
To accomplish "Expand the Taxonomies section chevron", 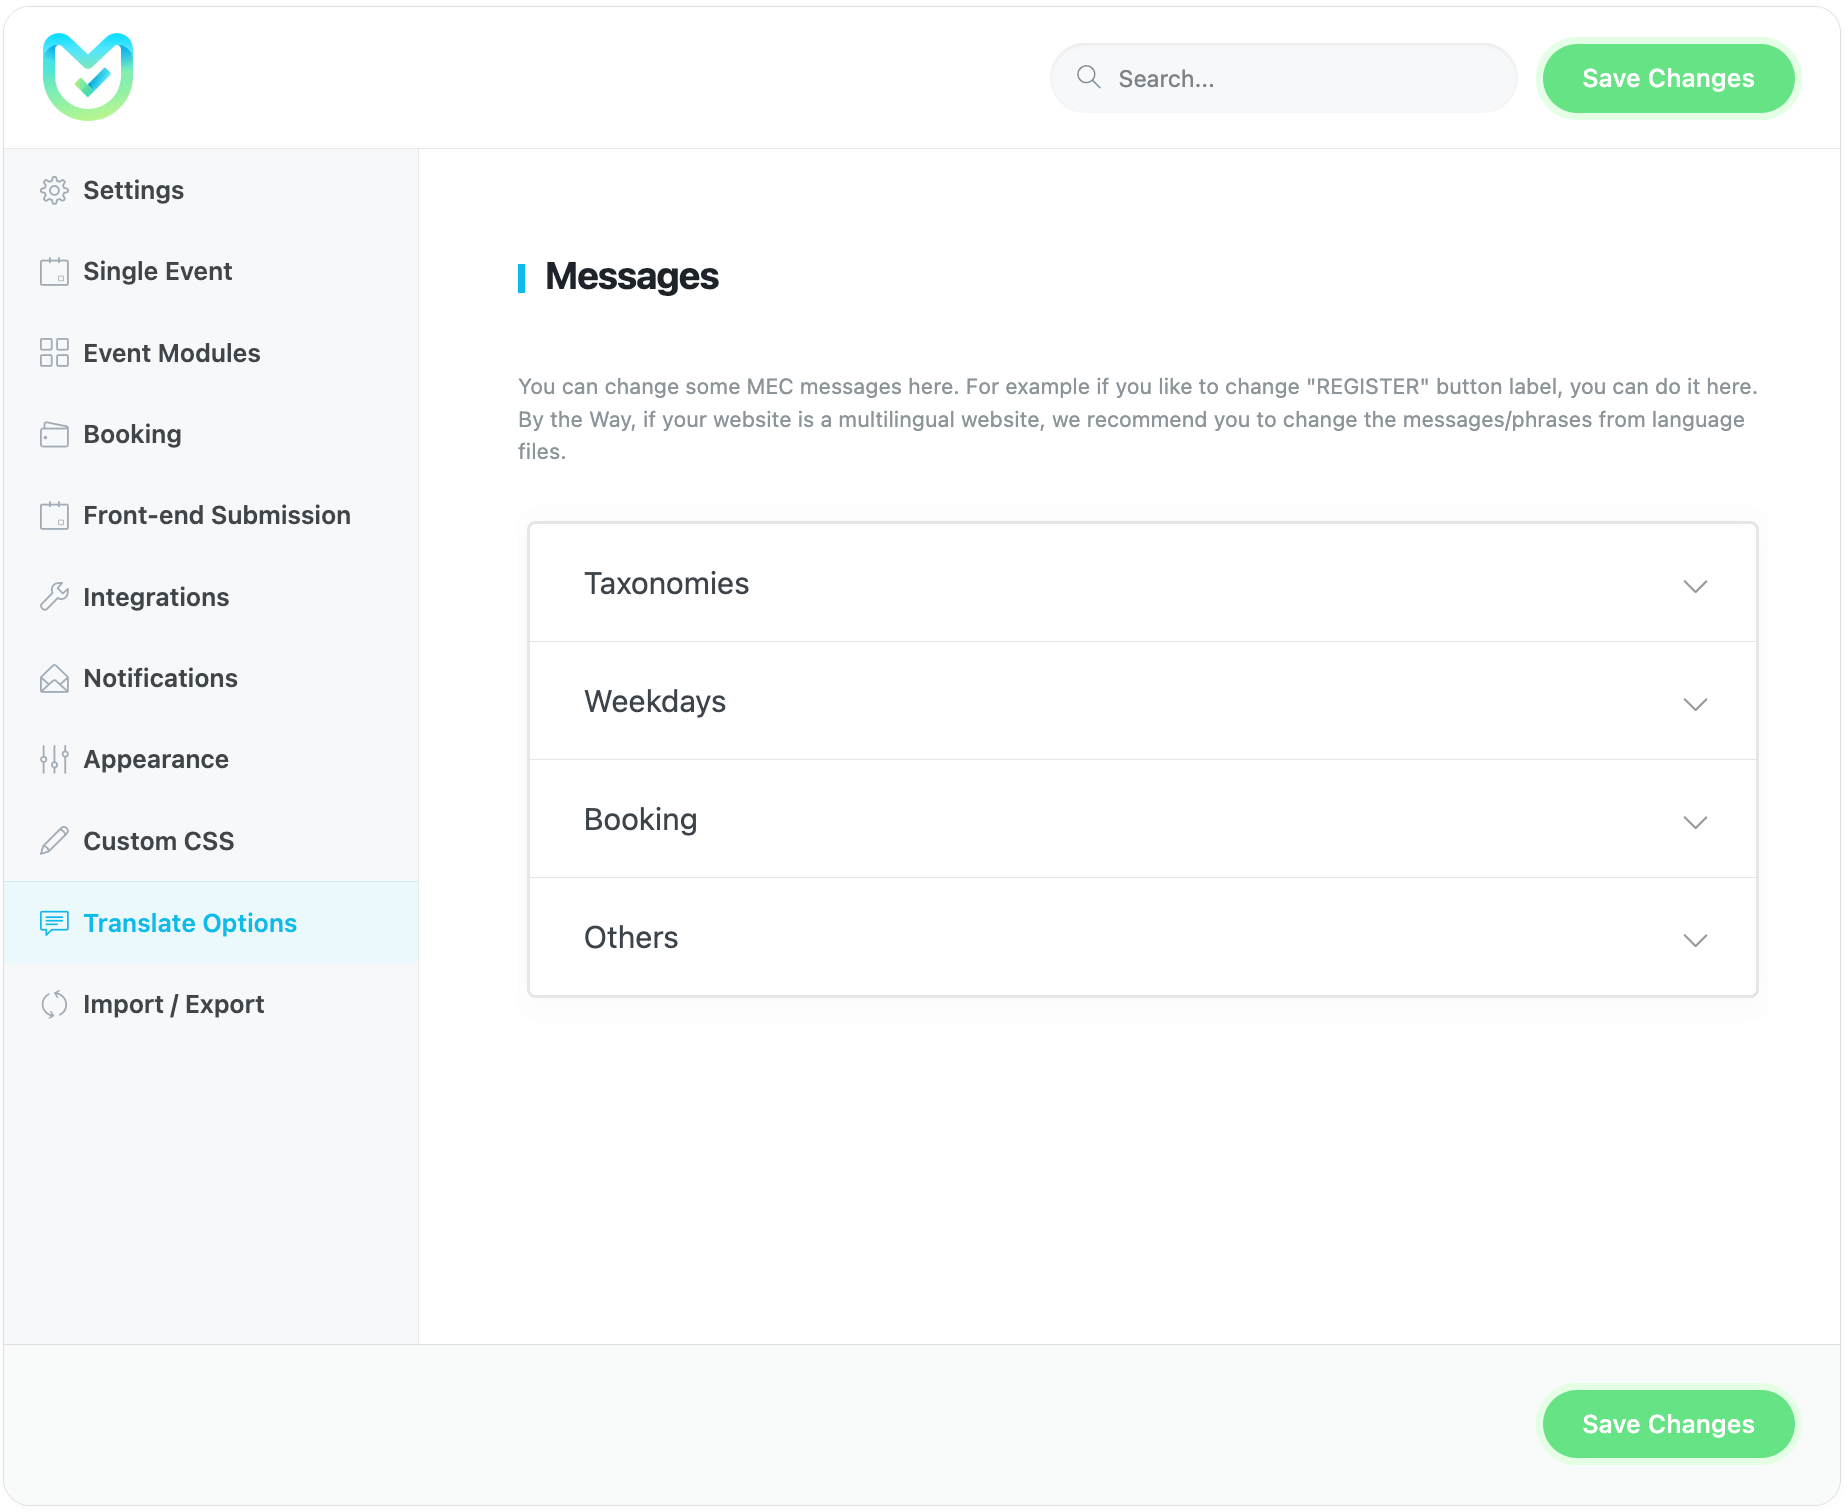I will click(1694, 586).
